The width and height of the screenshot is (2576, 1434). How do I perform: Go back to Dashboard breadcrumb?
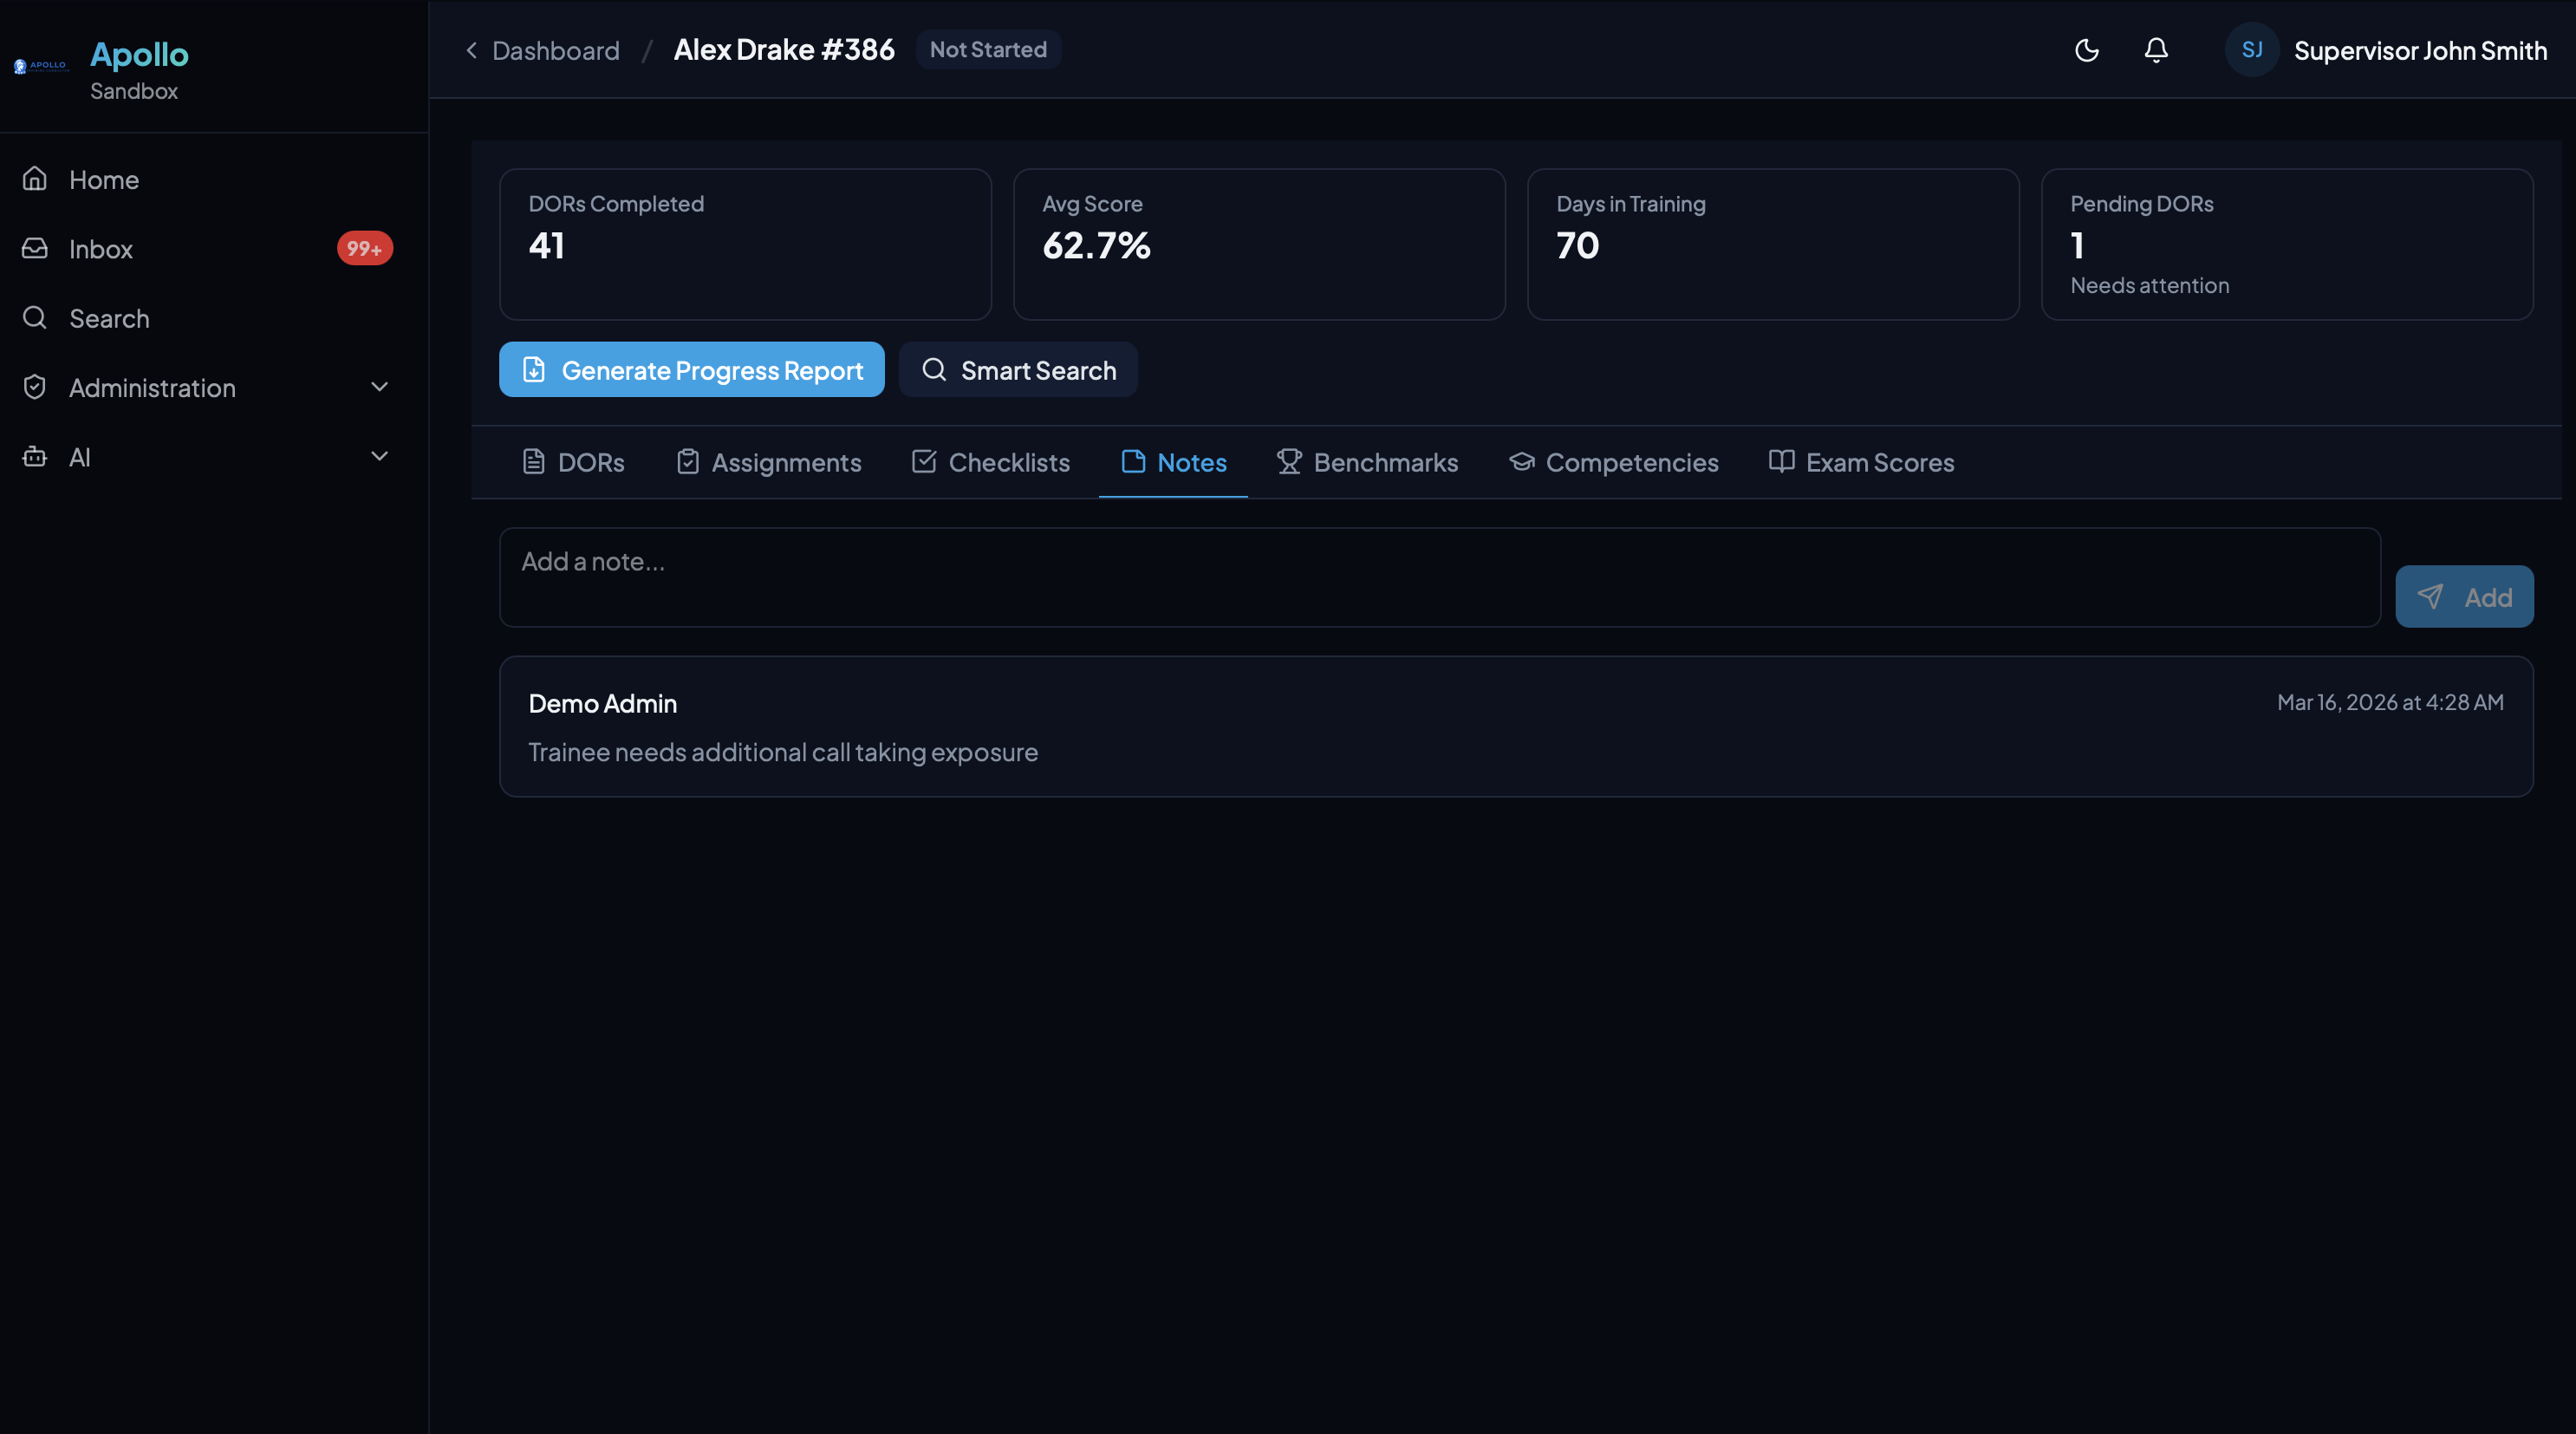(555, 50)
